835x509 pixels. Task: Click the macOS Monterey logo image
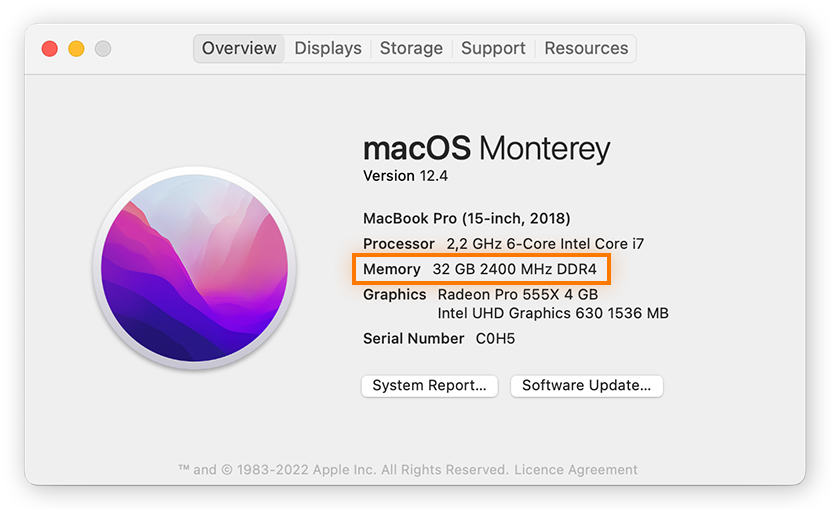point(194,268)
